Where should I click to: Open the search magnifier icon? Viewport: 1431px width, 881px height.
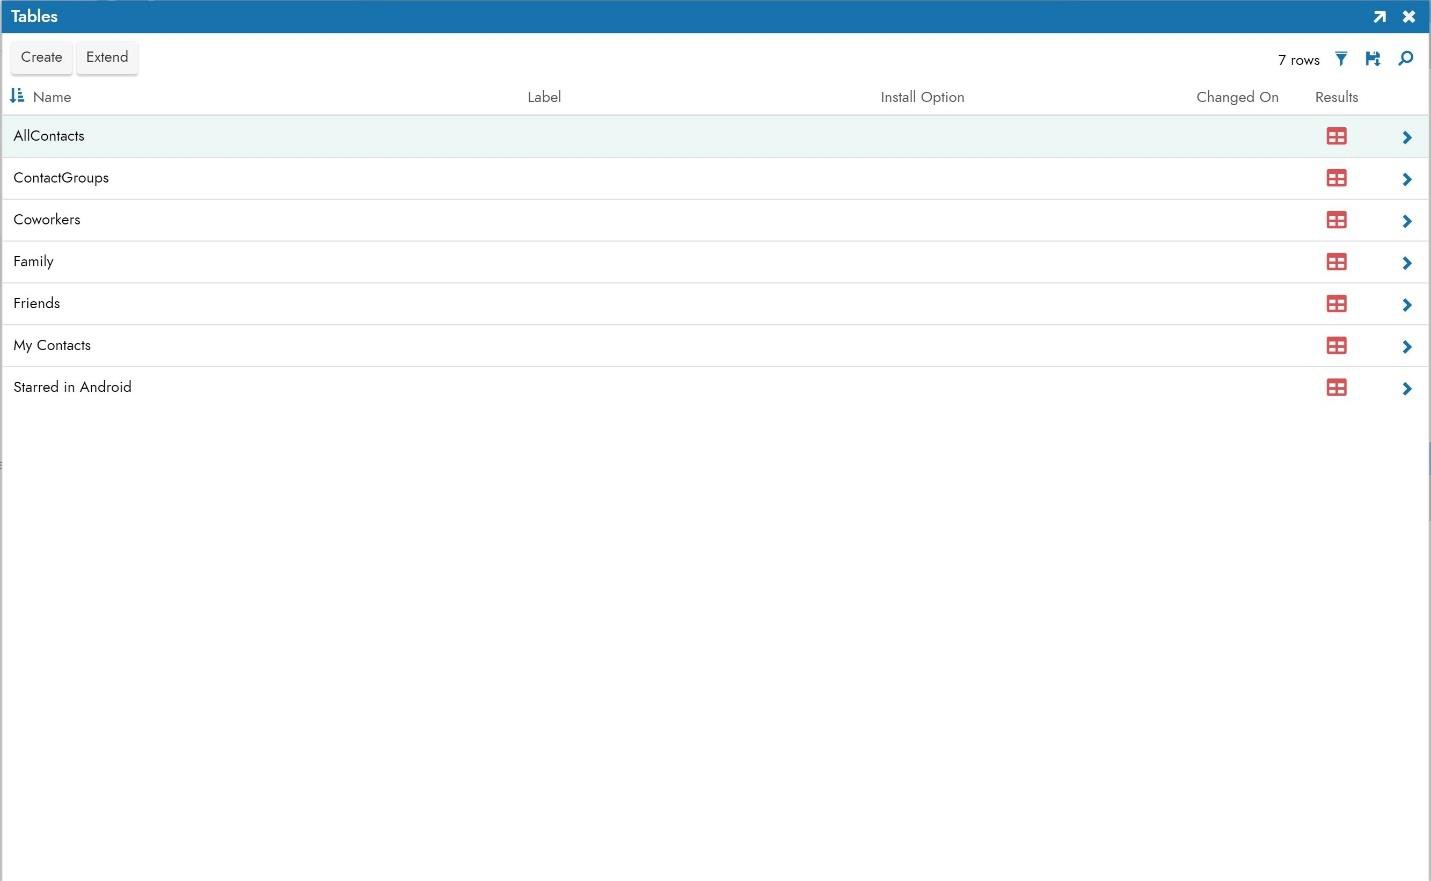1406,59
